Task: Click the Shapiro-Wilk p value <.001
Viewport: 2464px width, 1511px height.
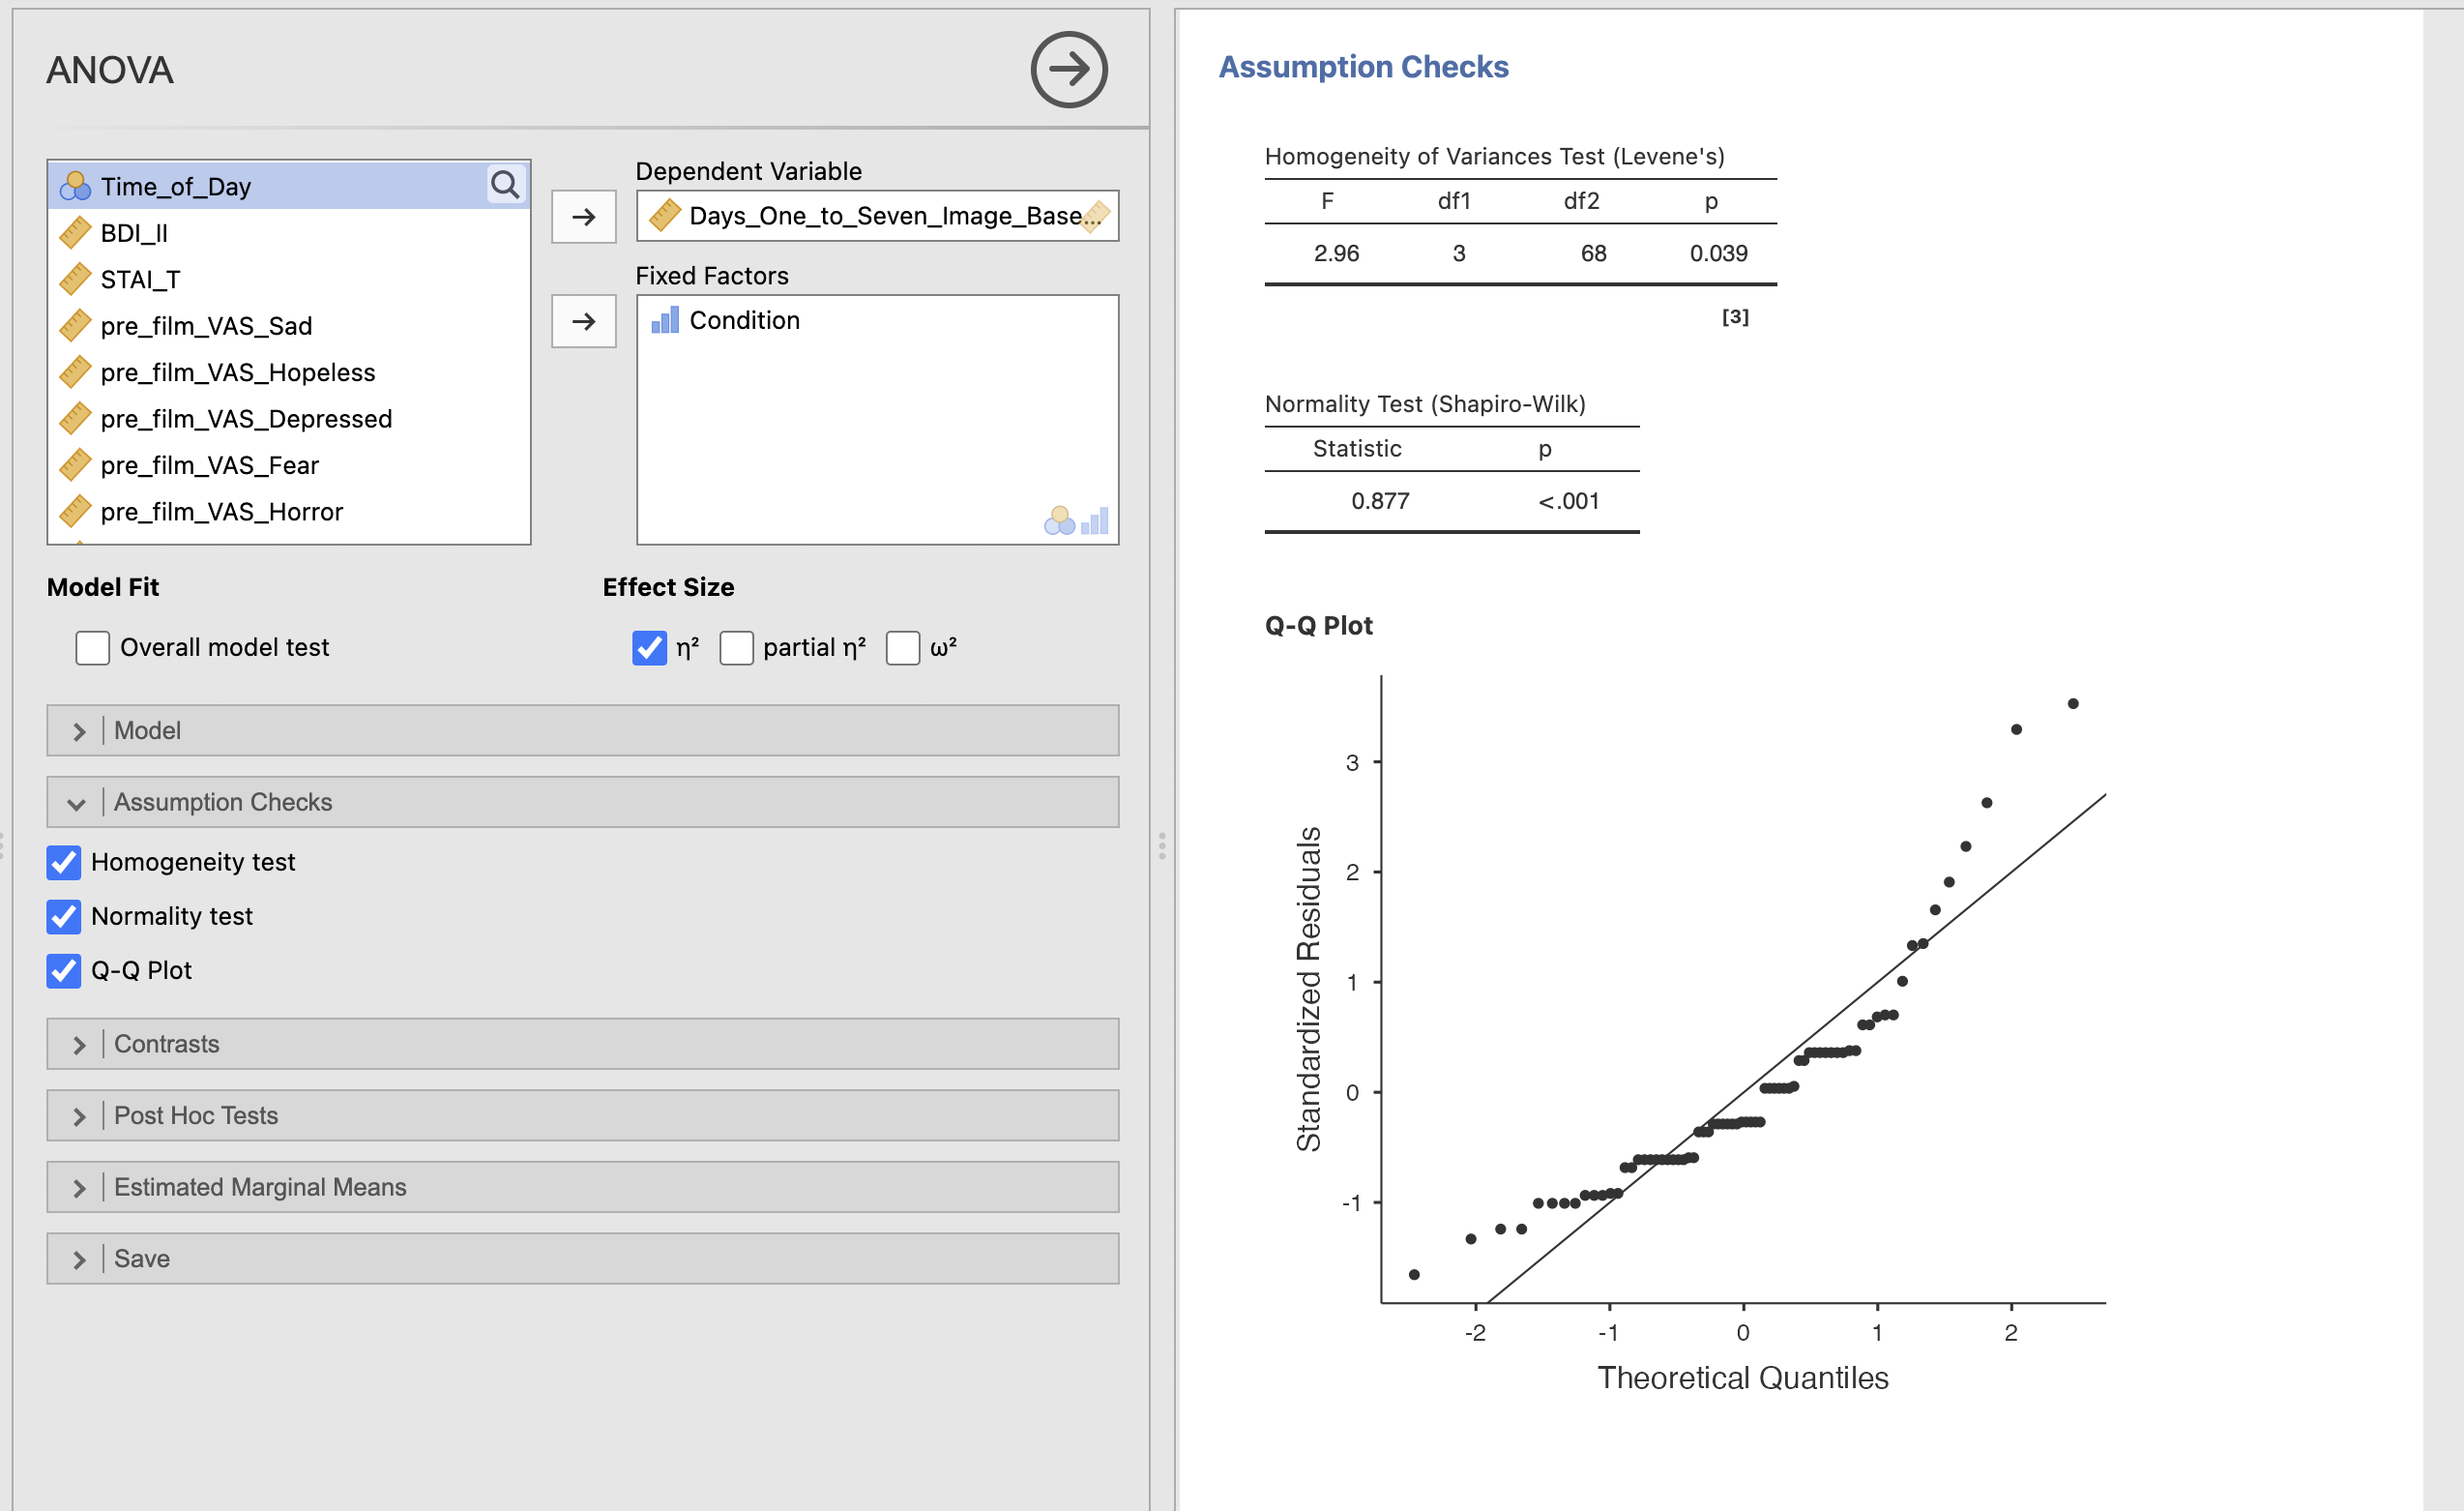Action: tap(1568, 501)
